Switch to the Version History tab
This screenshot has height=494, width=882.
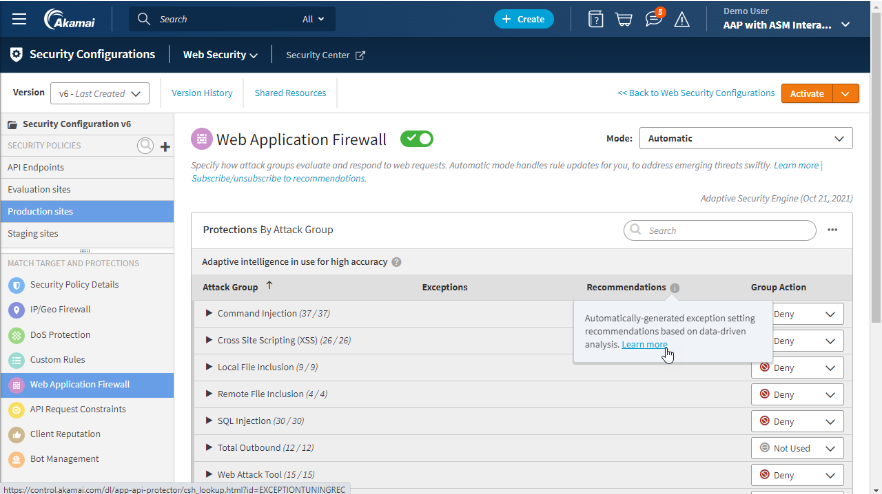[x=202, y=93]
